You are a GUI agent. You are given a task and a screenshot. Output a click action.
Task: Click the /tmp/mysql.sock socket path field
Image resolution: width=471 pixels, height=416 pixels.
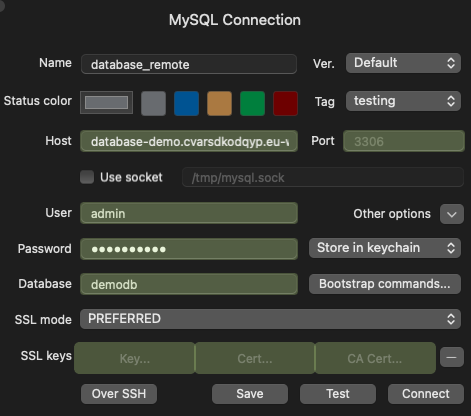(x=323, y=177)
